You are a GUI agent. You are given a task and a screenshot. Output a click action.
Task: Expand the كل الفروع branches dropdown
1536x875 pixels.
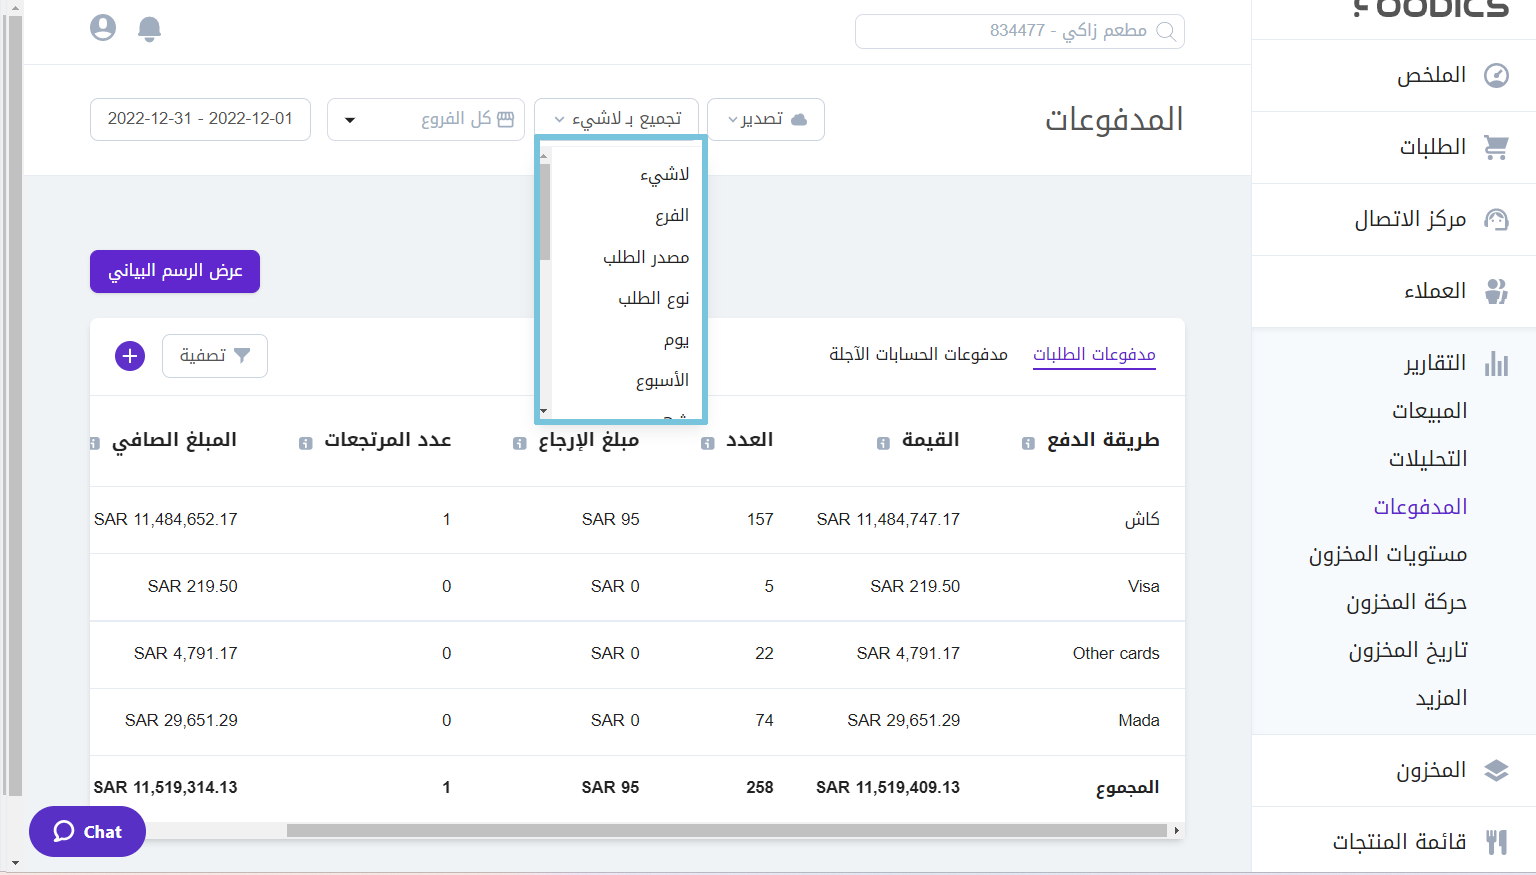coord(425,119)
